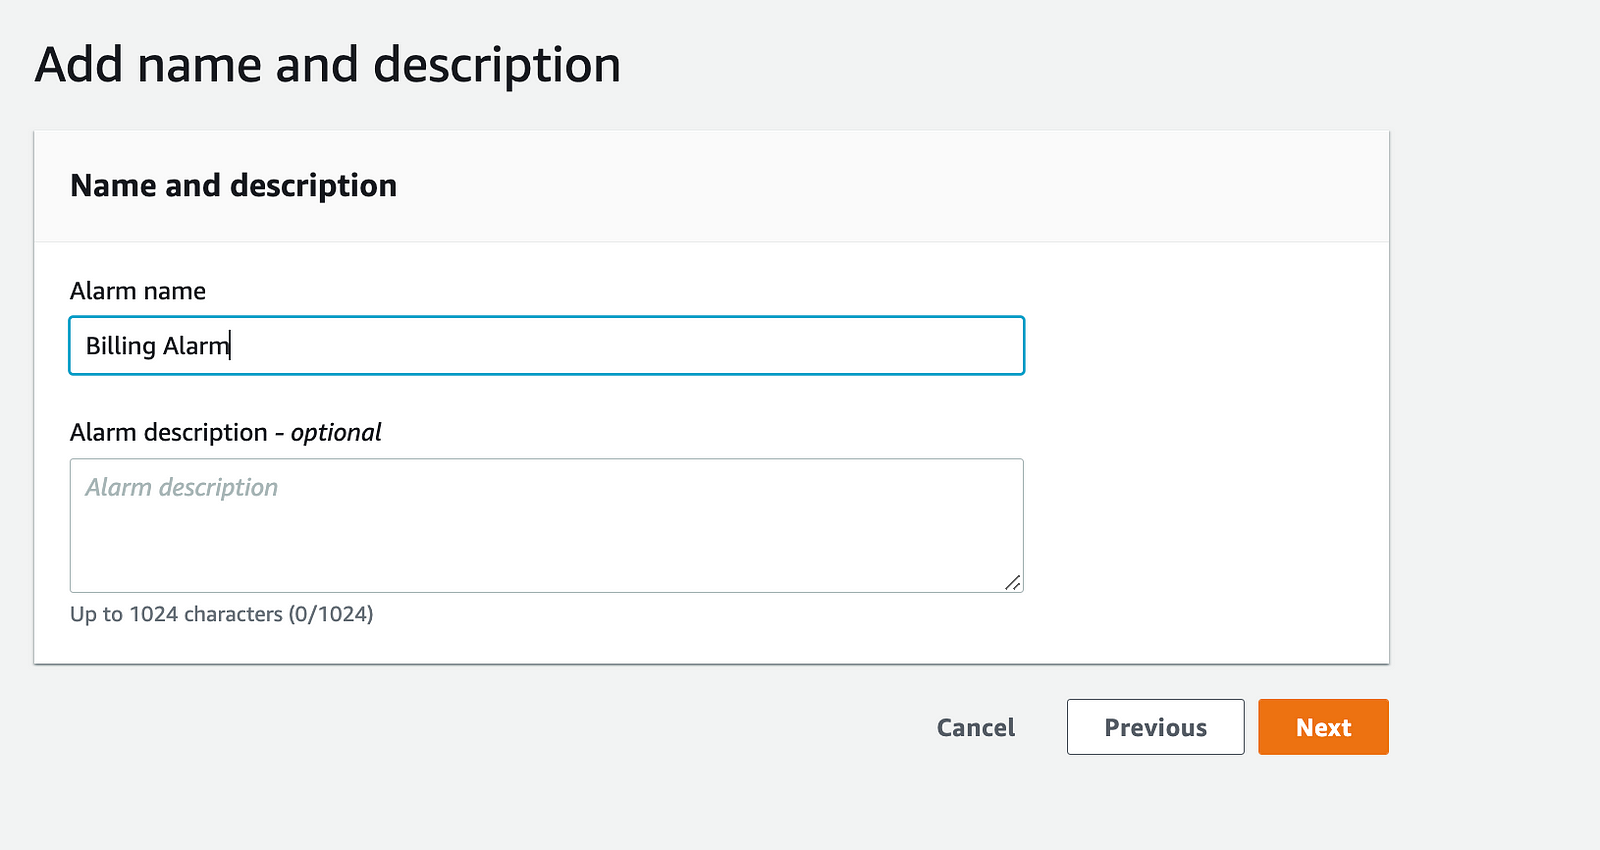Grab the description box resize handle
The image size is (1600, 850).
[x=1013, y=582]
